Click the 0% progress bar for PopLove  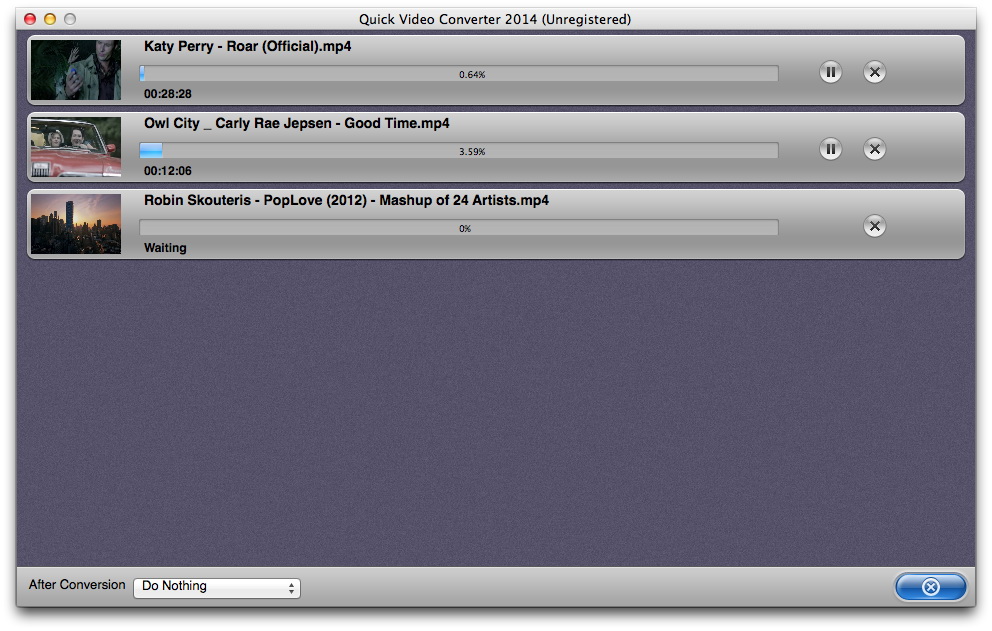459,228
